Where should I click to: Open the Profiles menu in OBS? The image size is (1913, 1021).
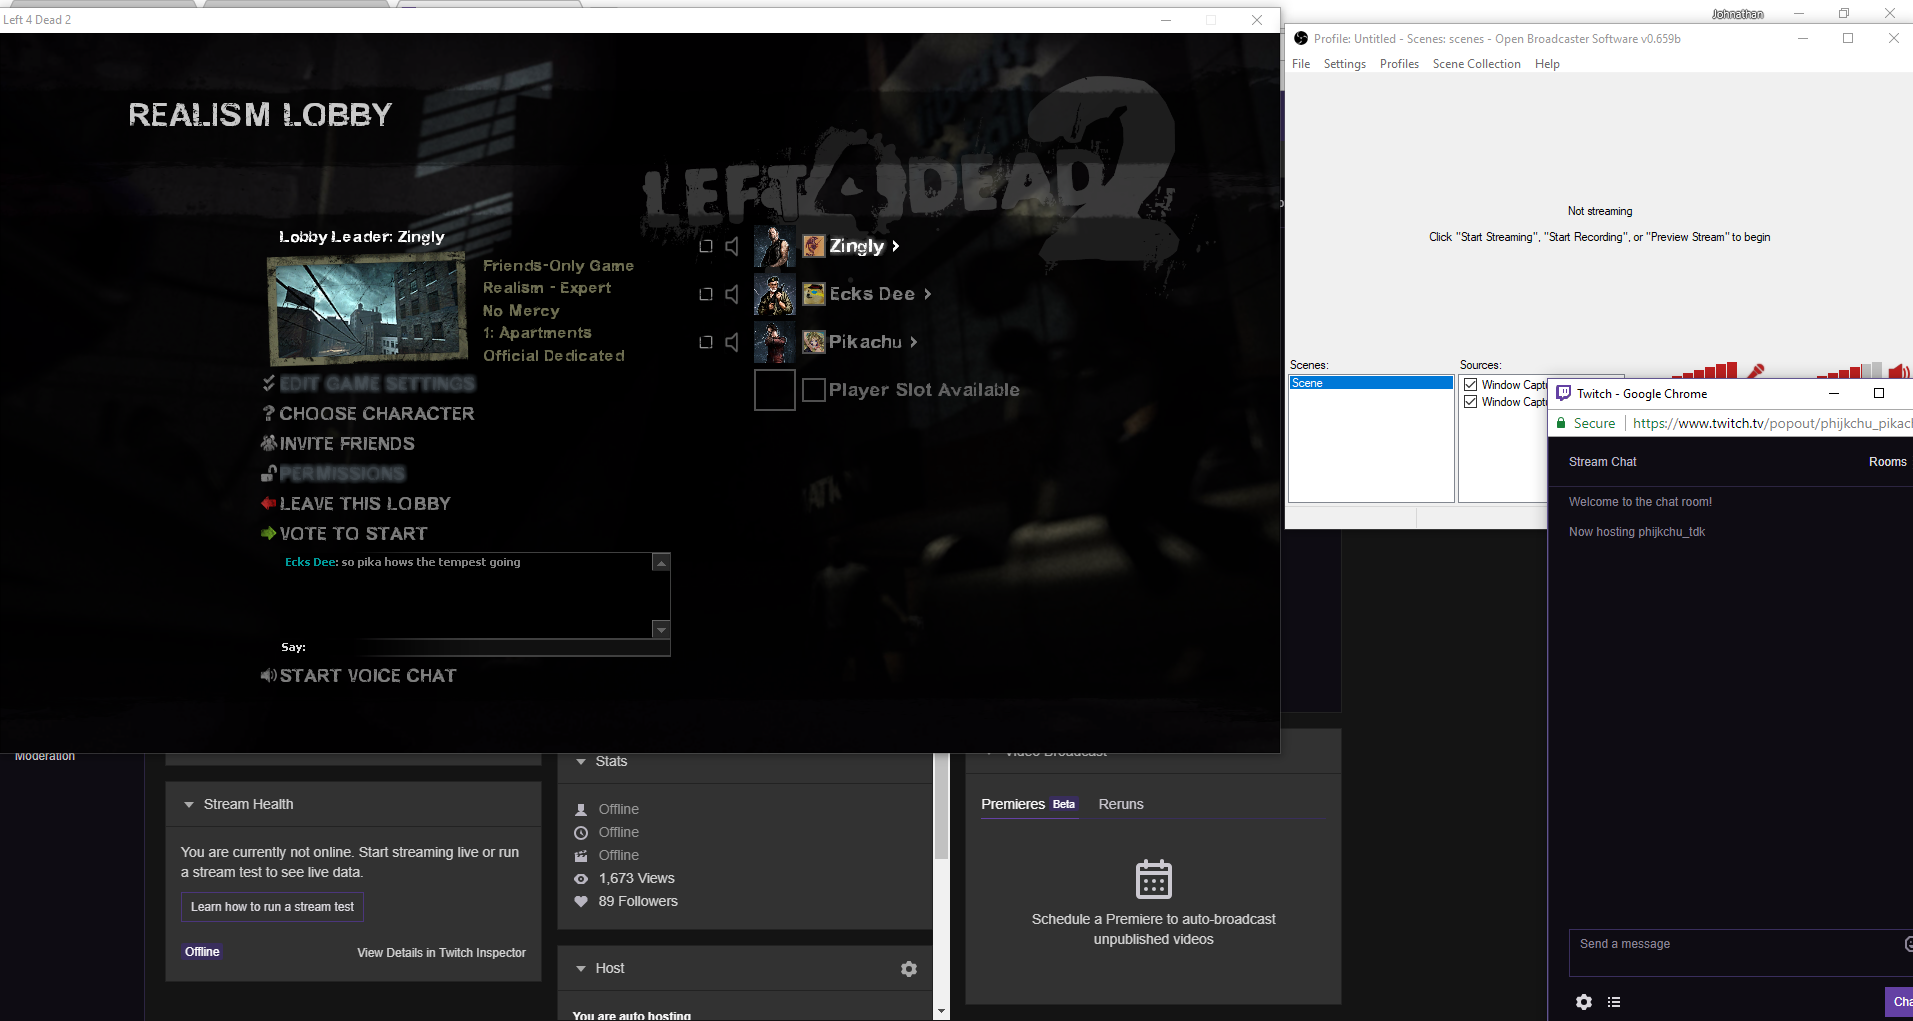tap(1400, 64)
